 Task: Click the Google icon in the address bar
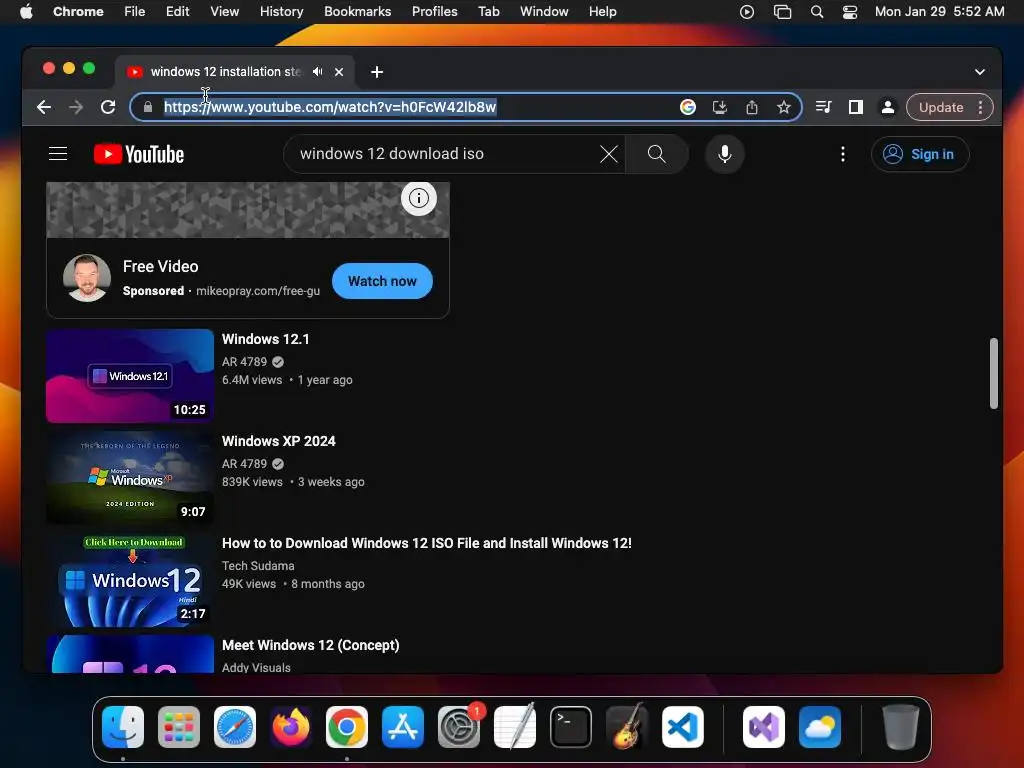pyautogui.click(x=688, y=107)
